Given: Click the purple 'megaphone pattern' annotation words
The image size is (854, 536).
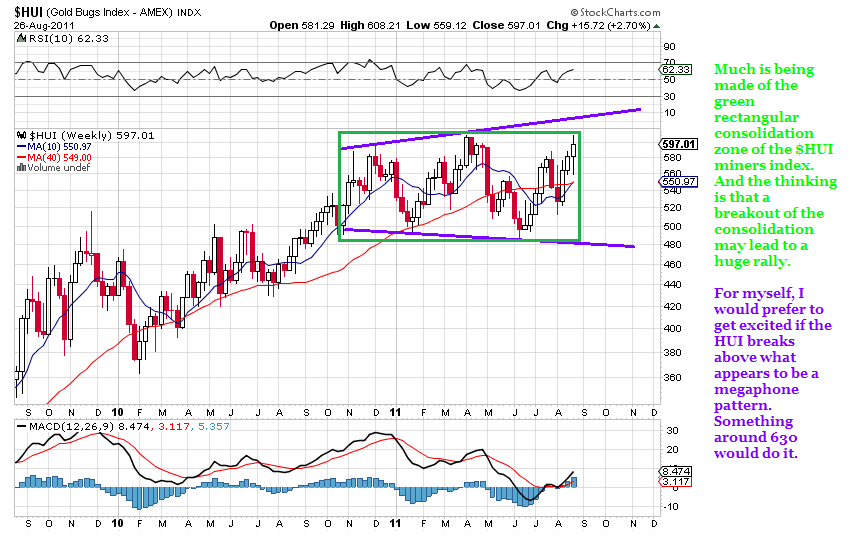Looking at the screenshot, I should (757, 398).
